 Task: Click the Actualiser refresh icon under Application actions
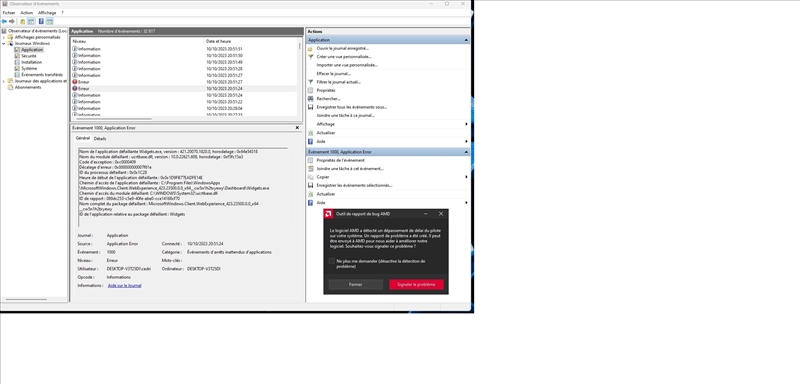pyautogui.click(x=311, y=133)
